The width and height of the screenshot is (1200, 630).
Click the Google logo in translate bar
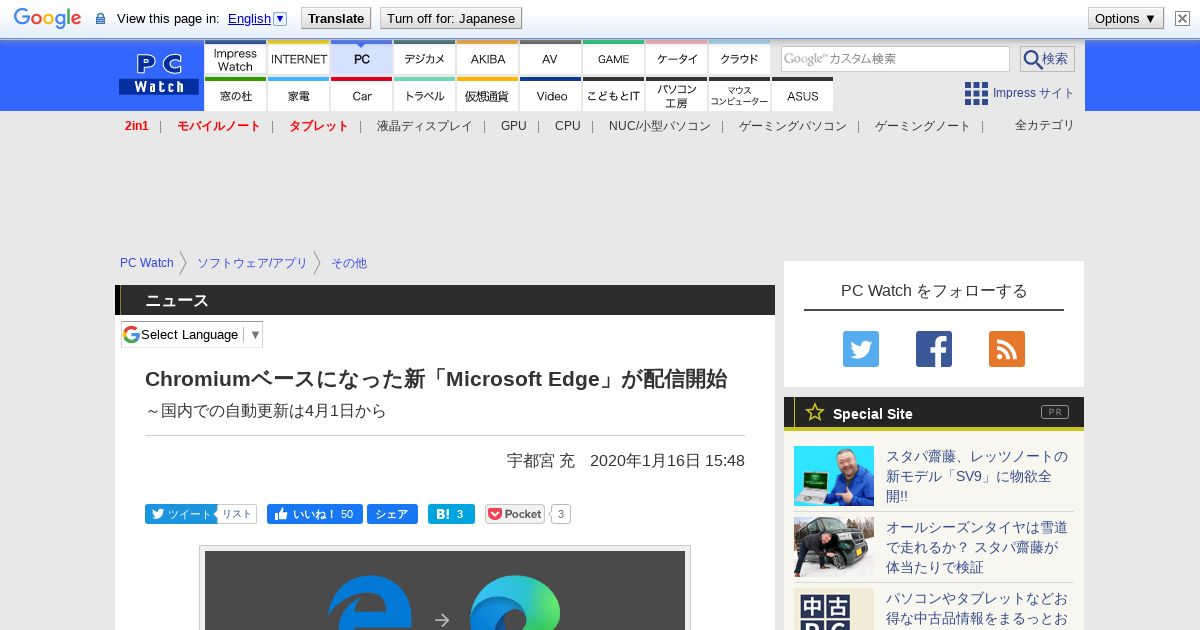pyautogui.click(x=47, y=18)
